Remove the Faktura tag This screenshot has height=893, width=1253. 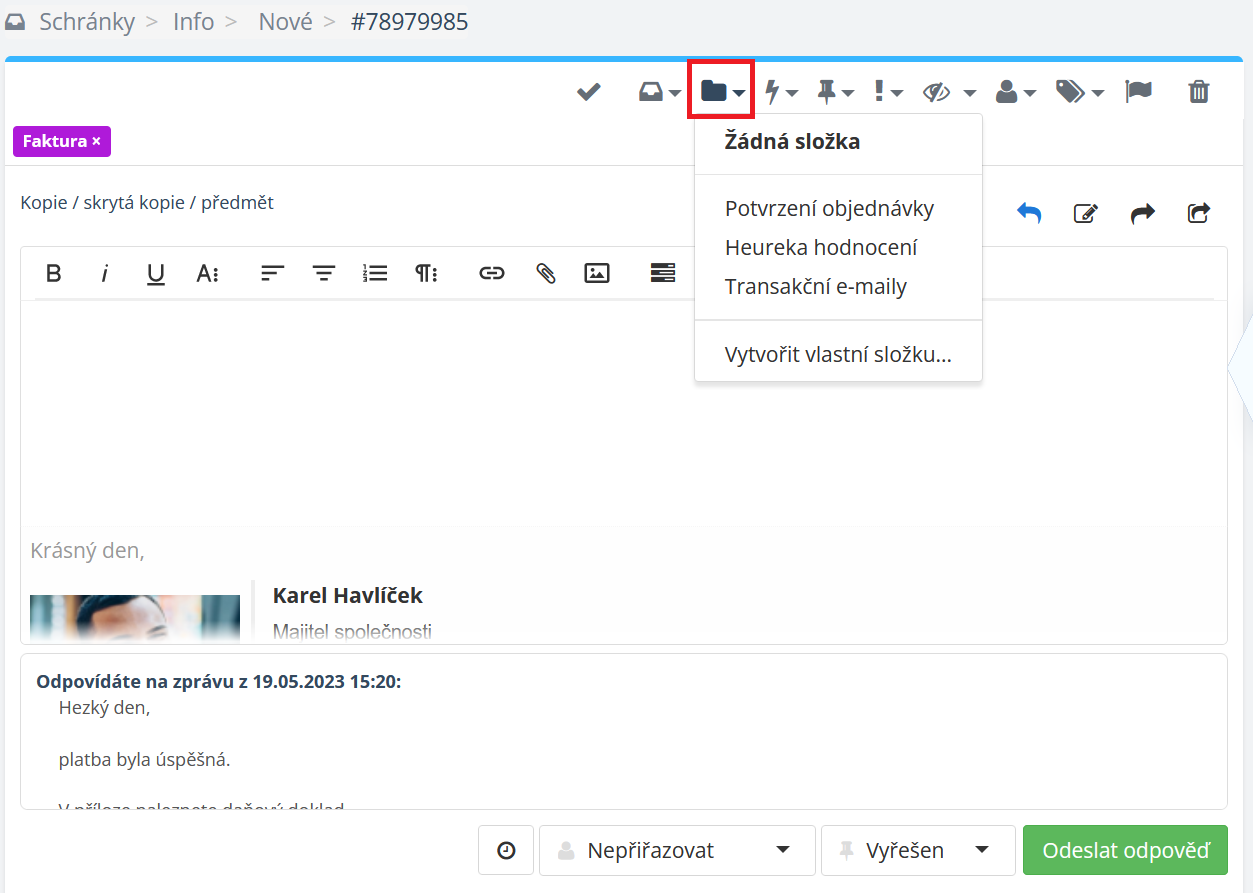tap(96, 141)
